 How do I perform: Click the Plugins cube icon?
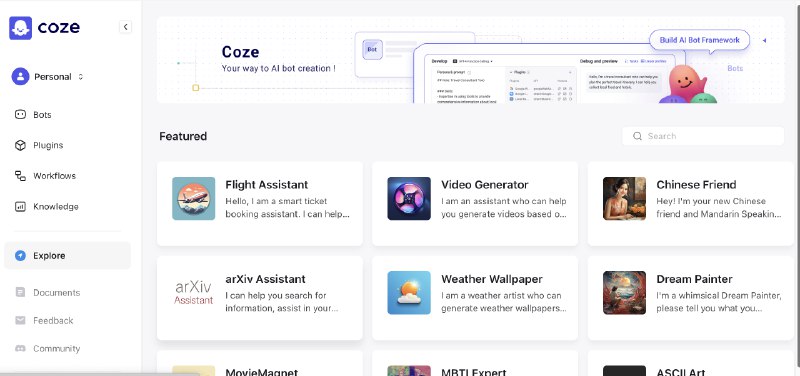coord(20,145)
